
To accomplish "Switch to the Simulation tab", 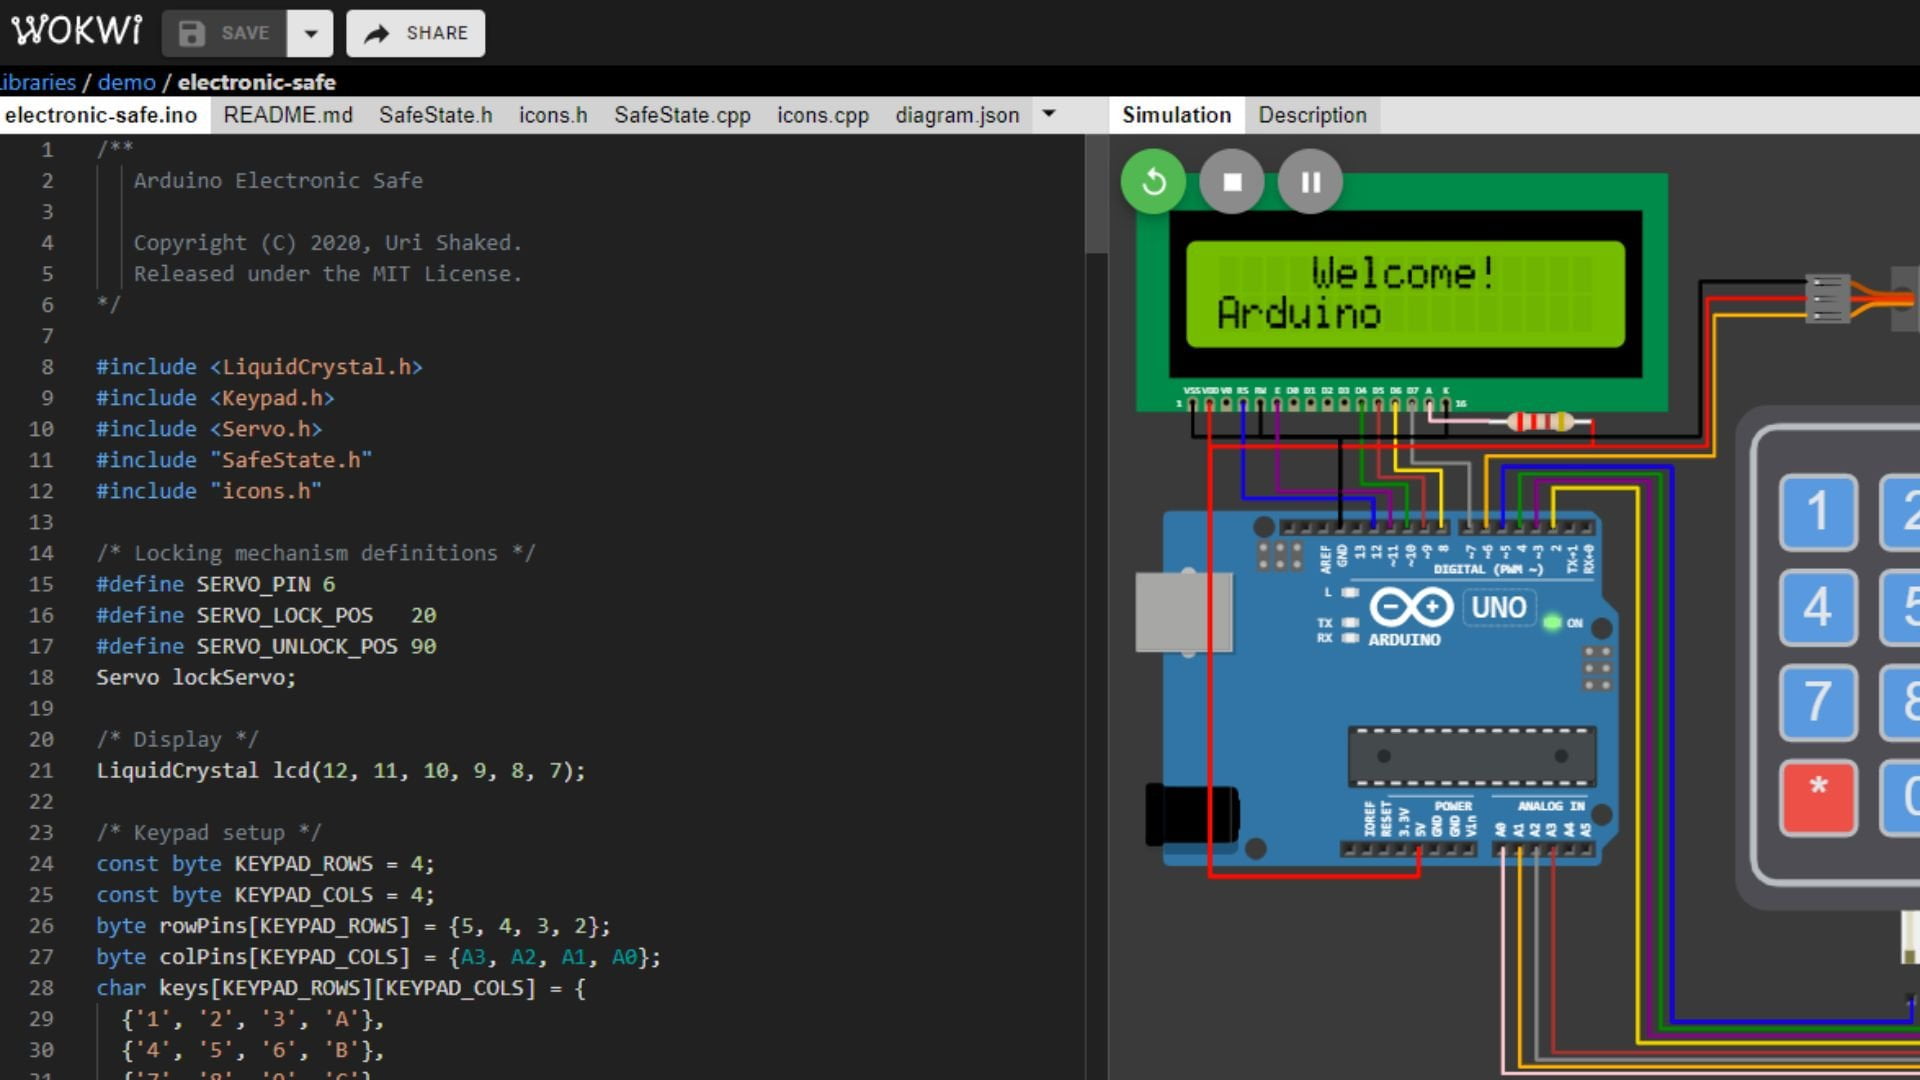I will pyautogui.click(x=1176, y=115).
